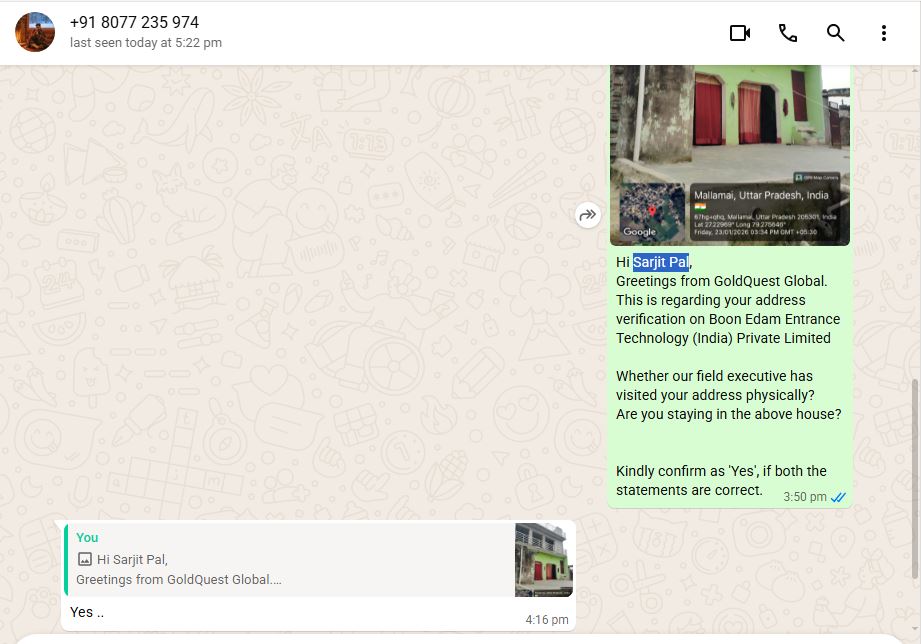Open contact info for +91 8077 235 974

134,22
